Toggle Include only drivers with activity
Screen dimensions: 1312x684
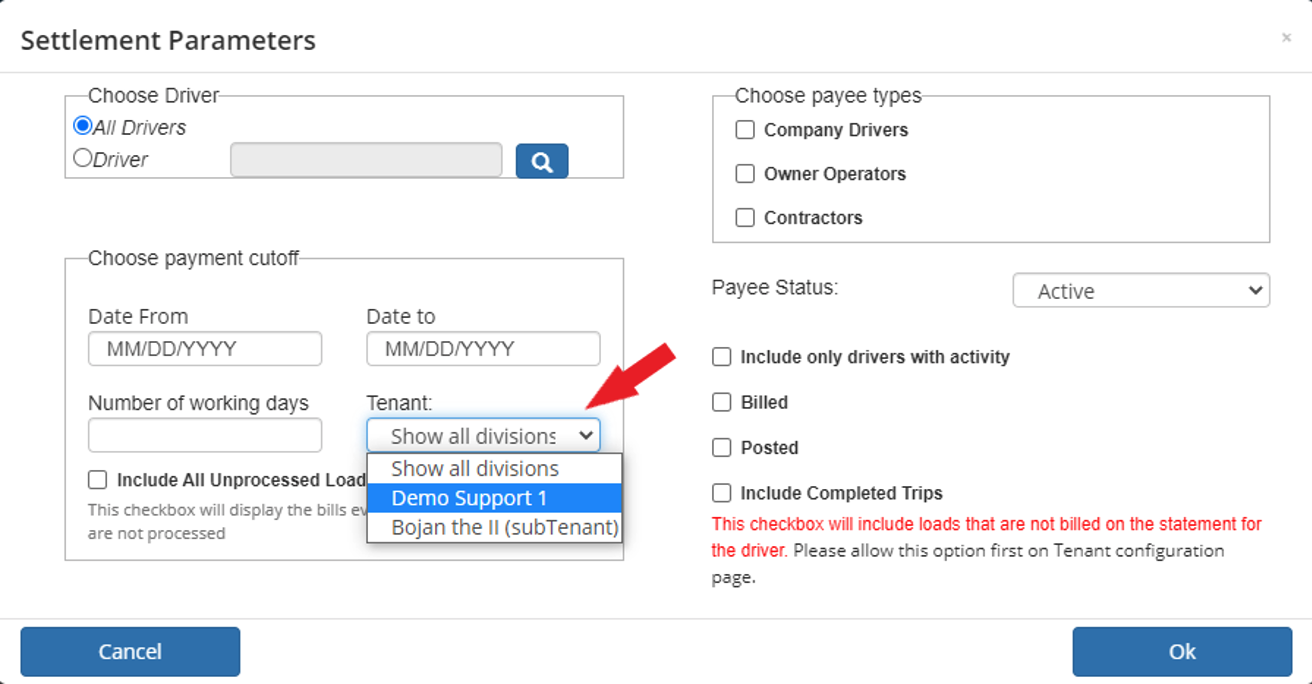point(721,357)
